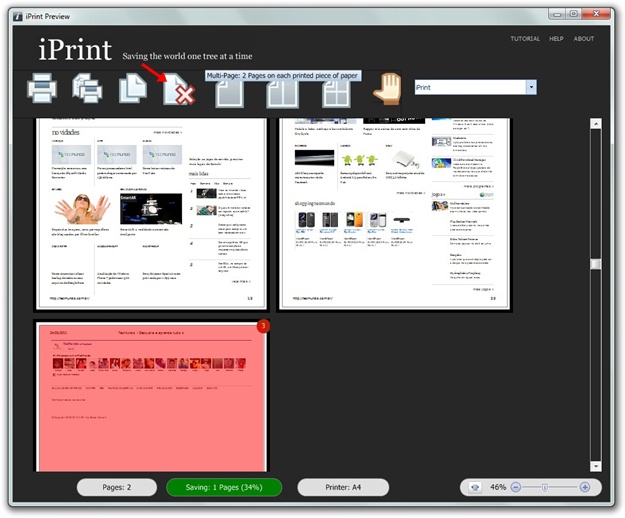
Task: Select two pages per sheet layout icon
Action: coord(282,94)
